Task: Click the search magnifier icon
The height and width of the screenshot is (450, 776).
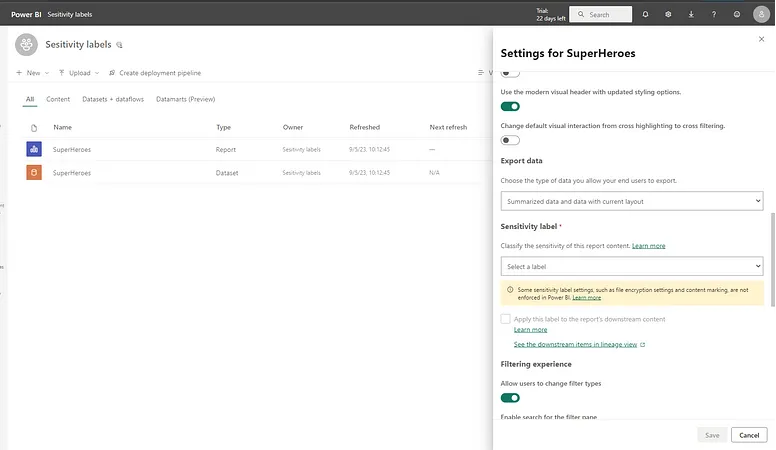Action: [581, 14]
